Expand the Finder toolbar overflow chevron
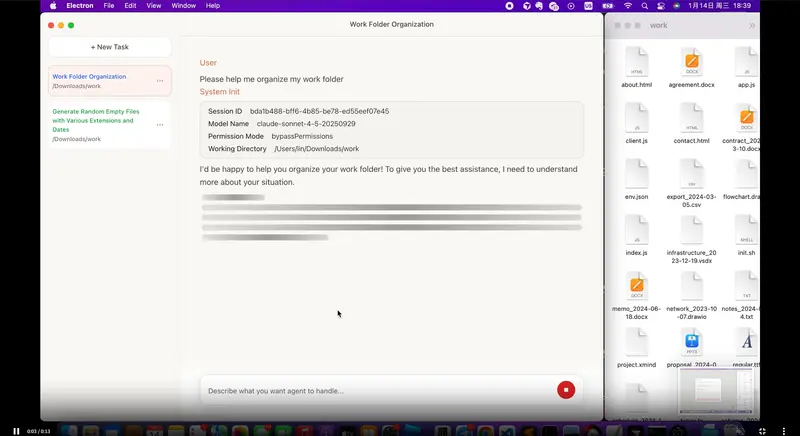 coord(752,25)
